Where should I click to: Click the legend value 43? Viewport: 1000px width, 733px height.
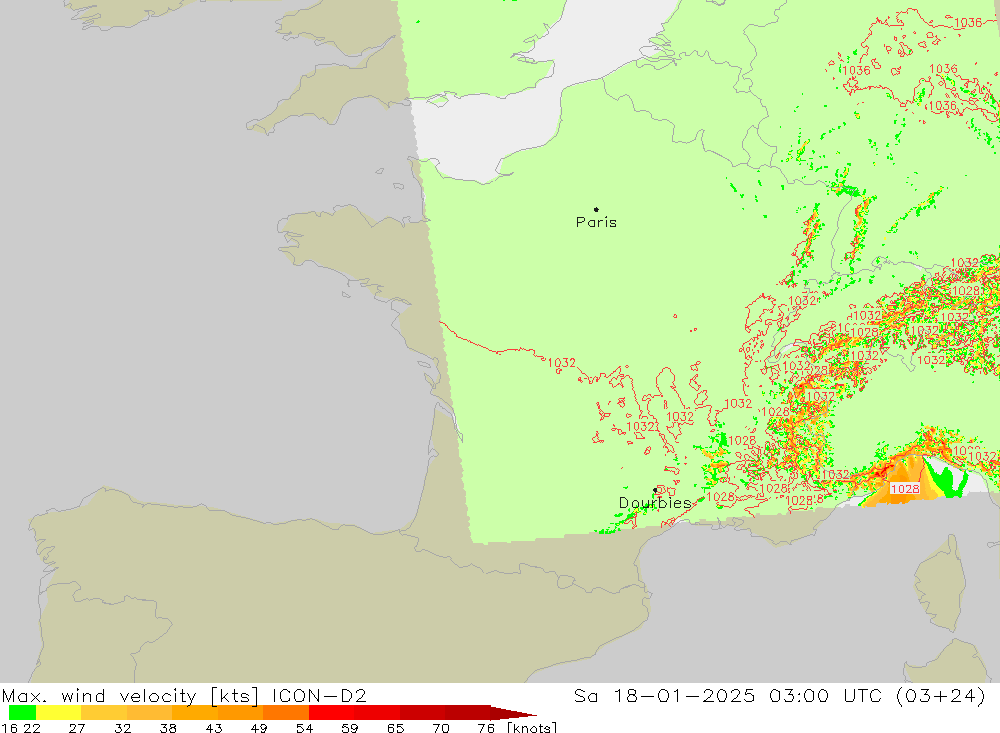[214, 727]
